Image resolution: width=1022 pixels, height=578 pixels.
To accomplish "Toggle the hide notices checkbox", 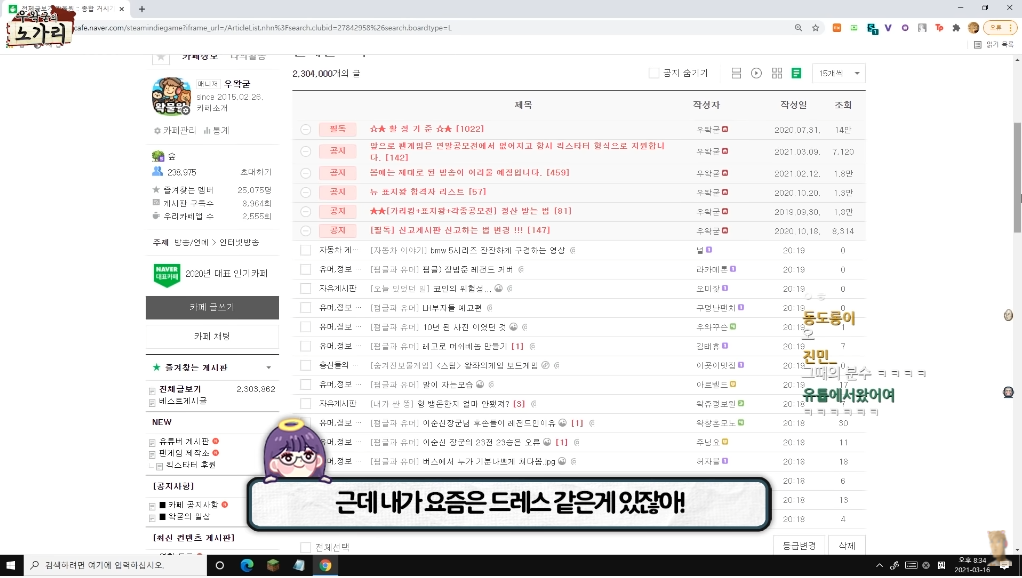I will pos(653,73).
